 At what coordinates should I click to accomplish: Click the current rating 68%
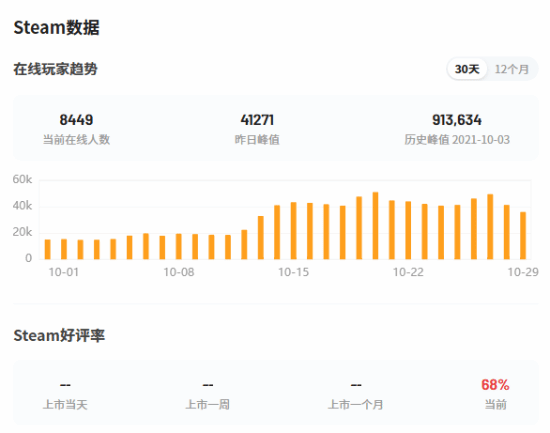point(495,385)
